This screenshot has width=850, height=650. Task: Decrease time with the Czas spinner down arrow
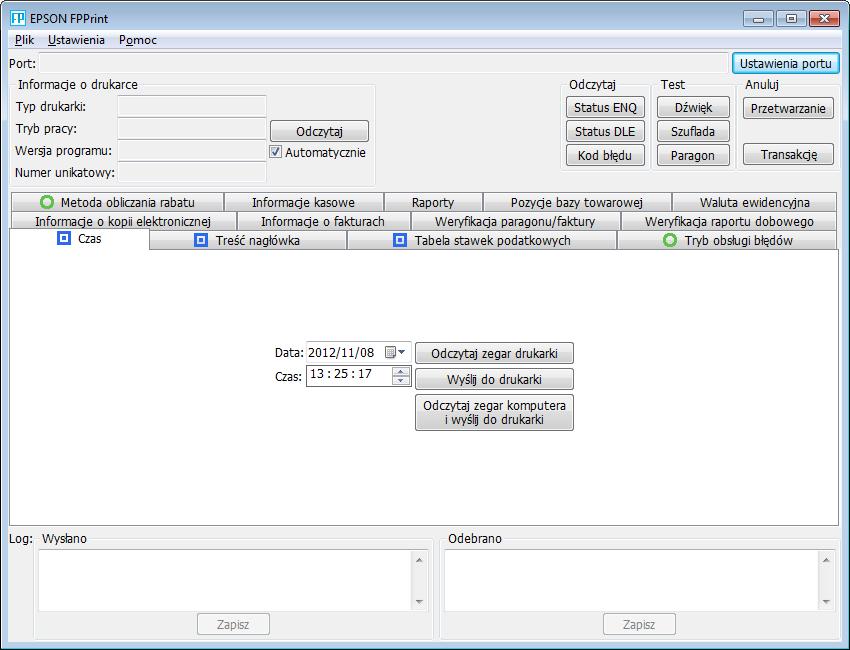click(x=401, y=379)
